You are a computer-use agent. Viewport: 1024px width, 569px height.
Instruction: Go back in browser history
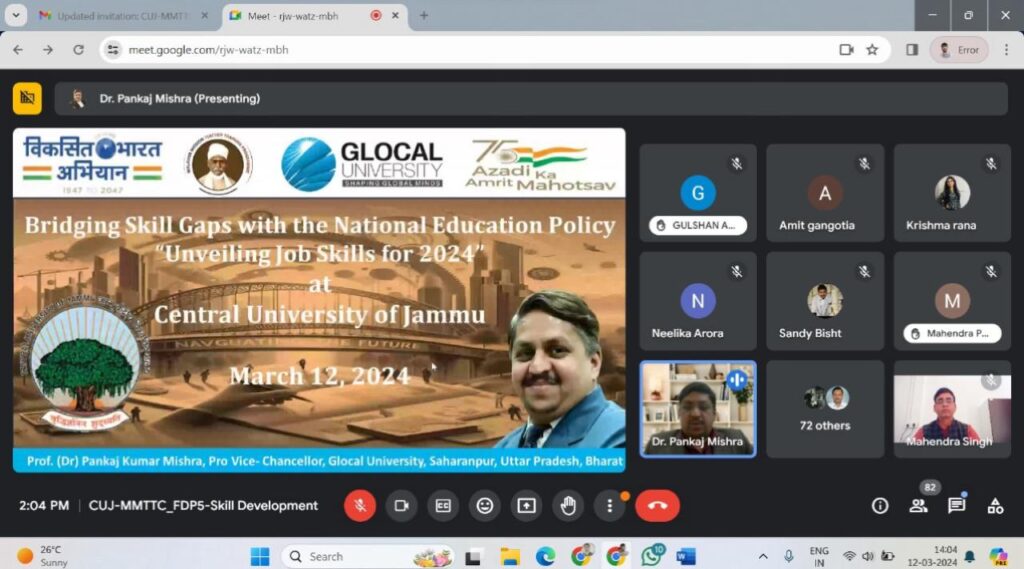tap(18, 50)
